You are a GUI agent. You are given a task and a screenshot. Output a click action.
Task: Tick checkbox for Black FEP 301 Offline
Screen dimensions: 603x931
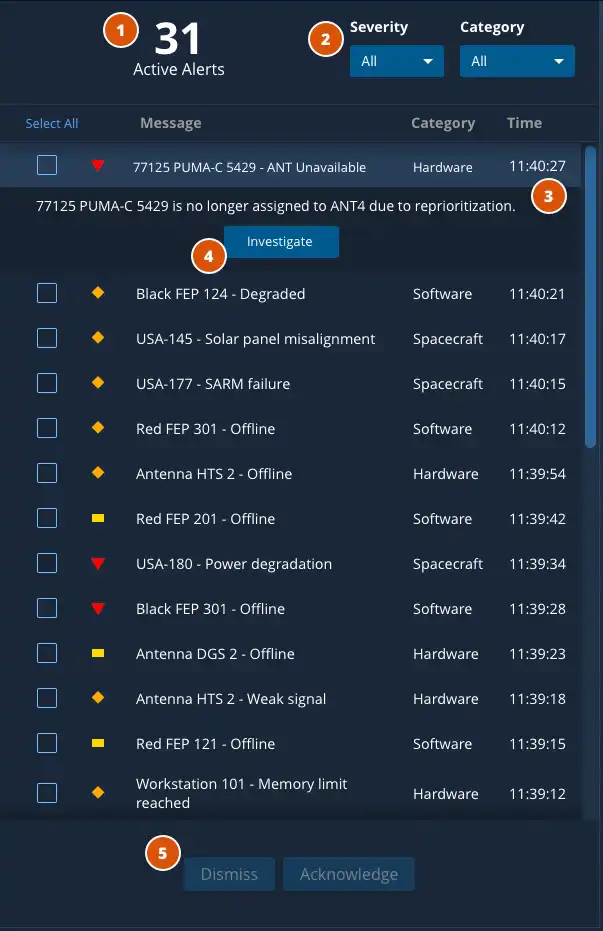click(47, 609)
